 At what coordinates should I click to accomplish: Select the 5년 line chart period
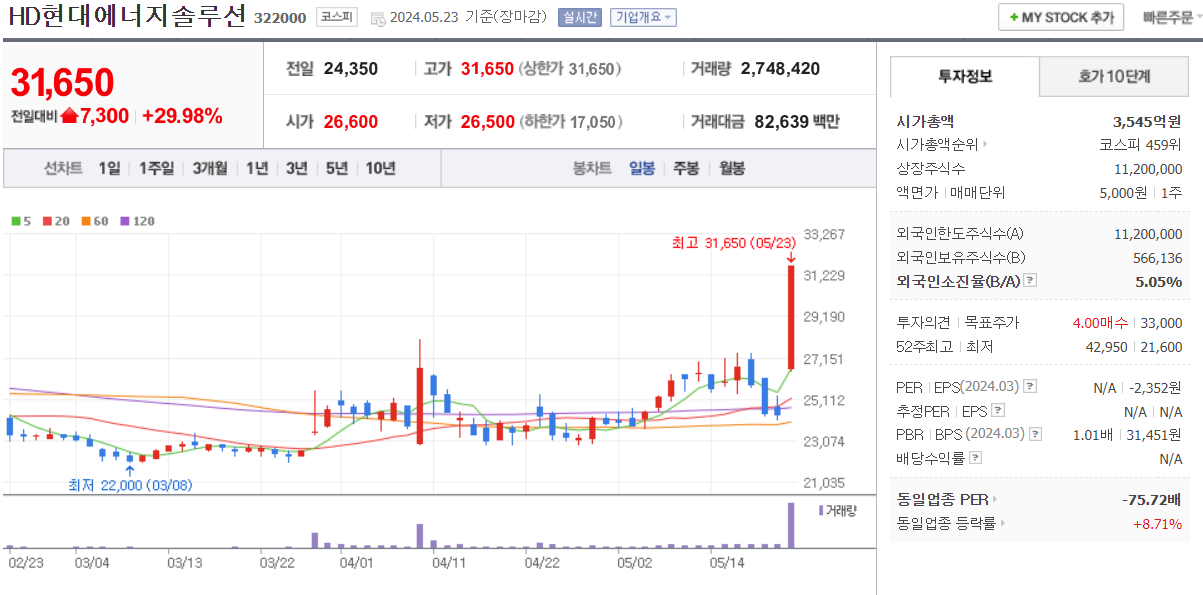336,168
